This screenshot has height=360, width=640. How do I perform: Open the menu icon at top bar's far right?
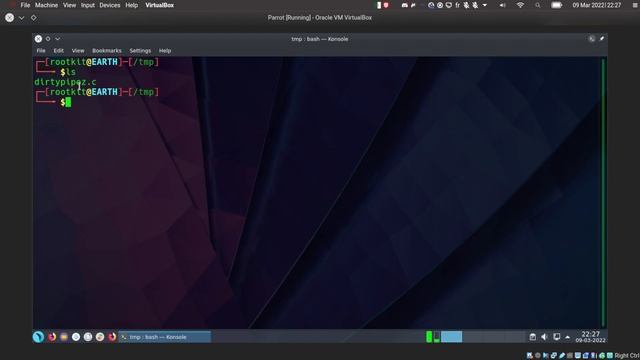click(635, 5)
